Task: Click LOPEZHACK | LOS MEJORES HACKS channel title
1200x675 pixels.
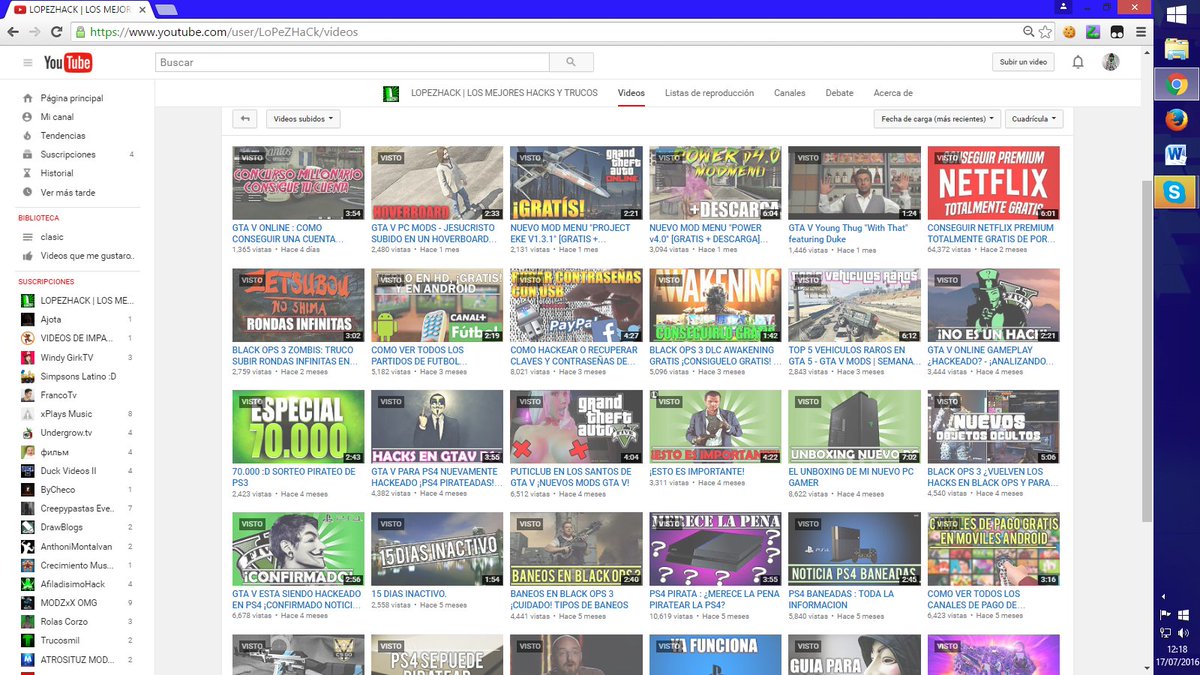Action: pos(504,93)
